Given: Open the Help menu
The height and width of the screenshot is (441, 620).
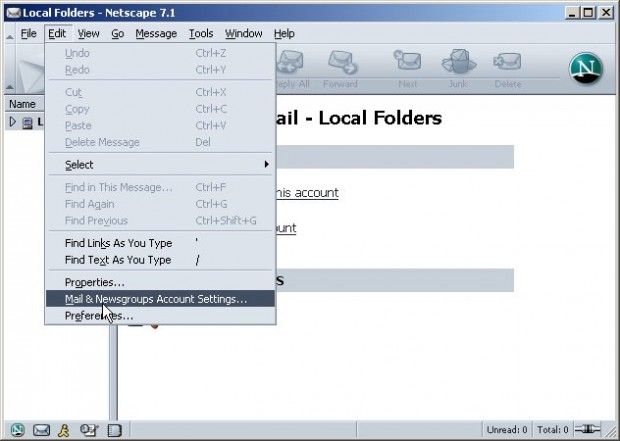Looking at the screenshot, I should 284,34.
